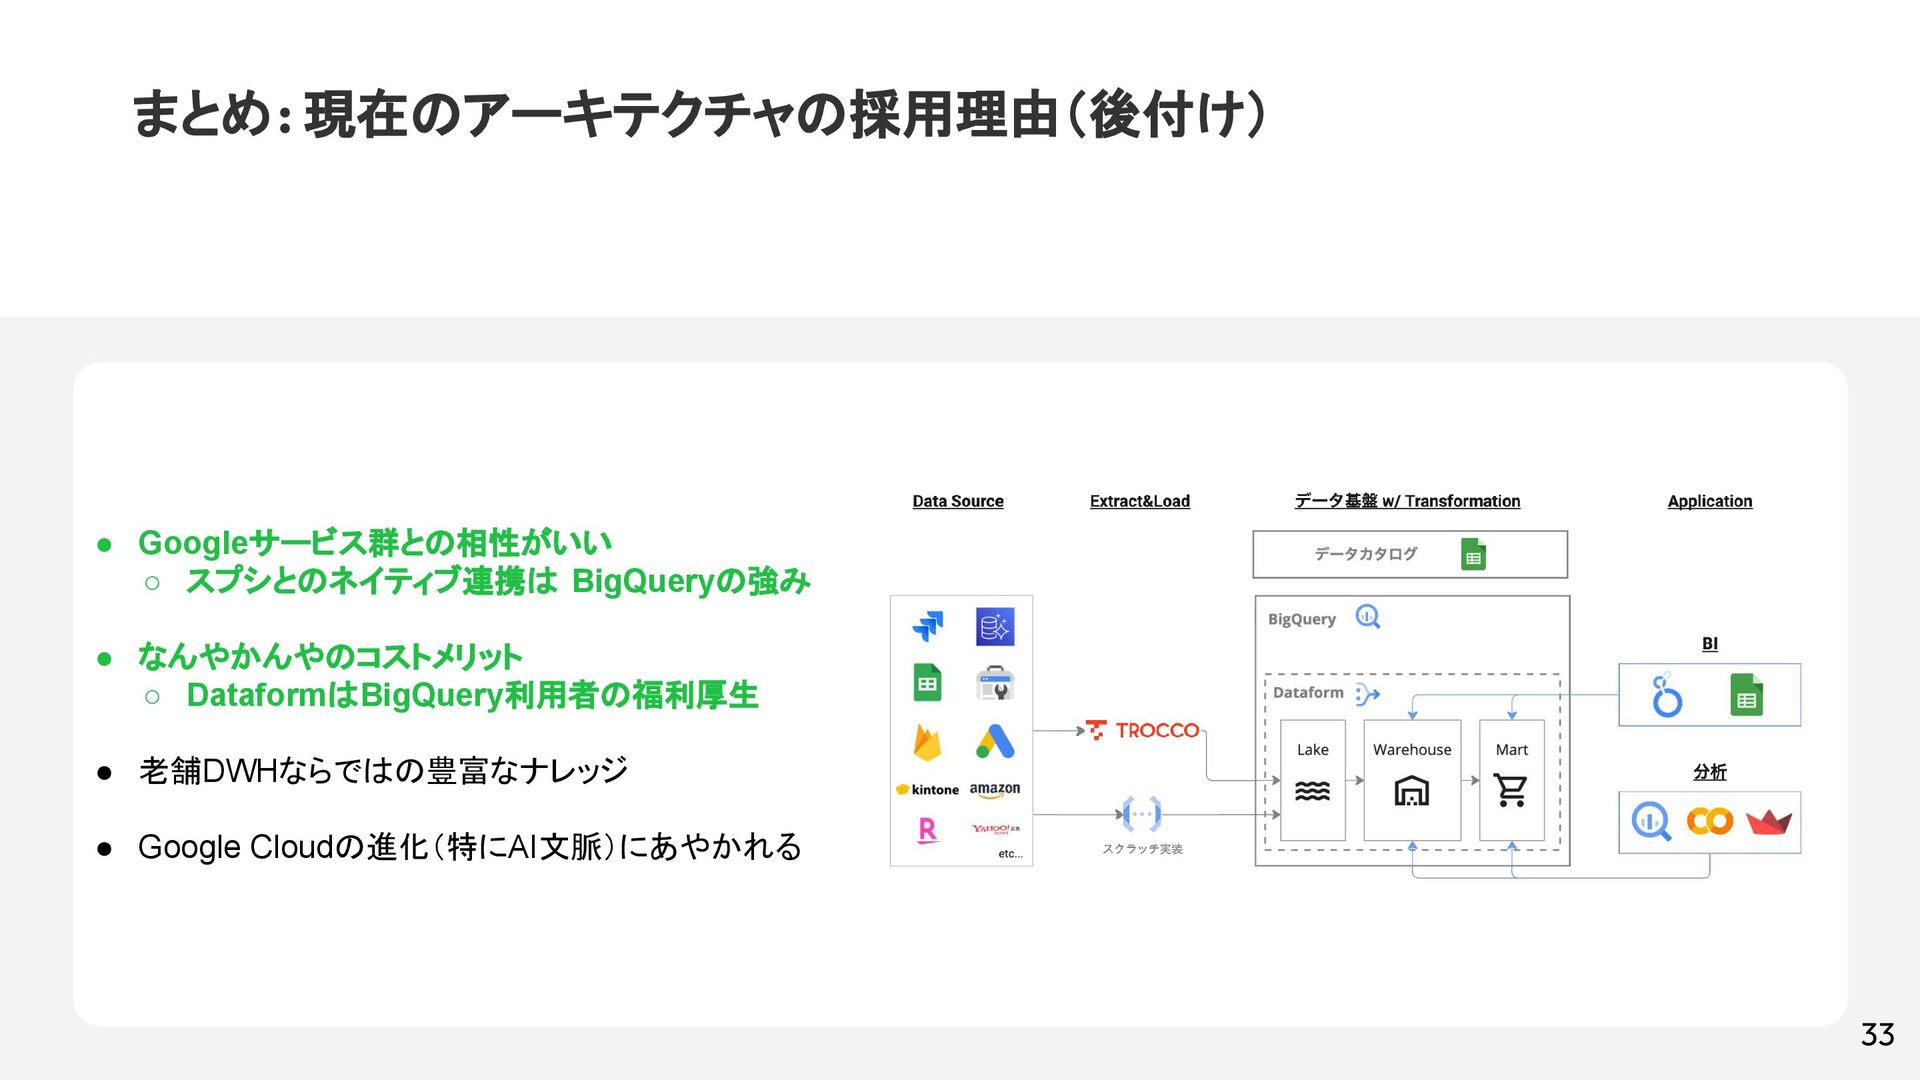Click the Colab icon in 分析 box
This screenshot has width=1920, height=1080.
tap(1709, 822)
